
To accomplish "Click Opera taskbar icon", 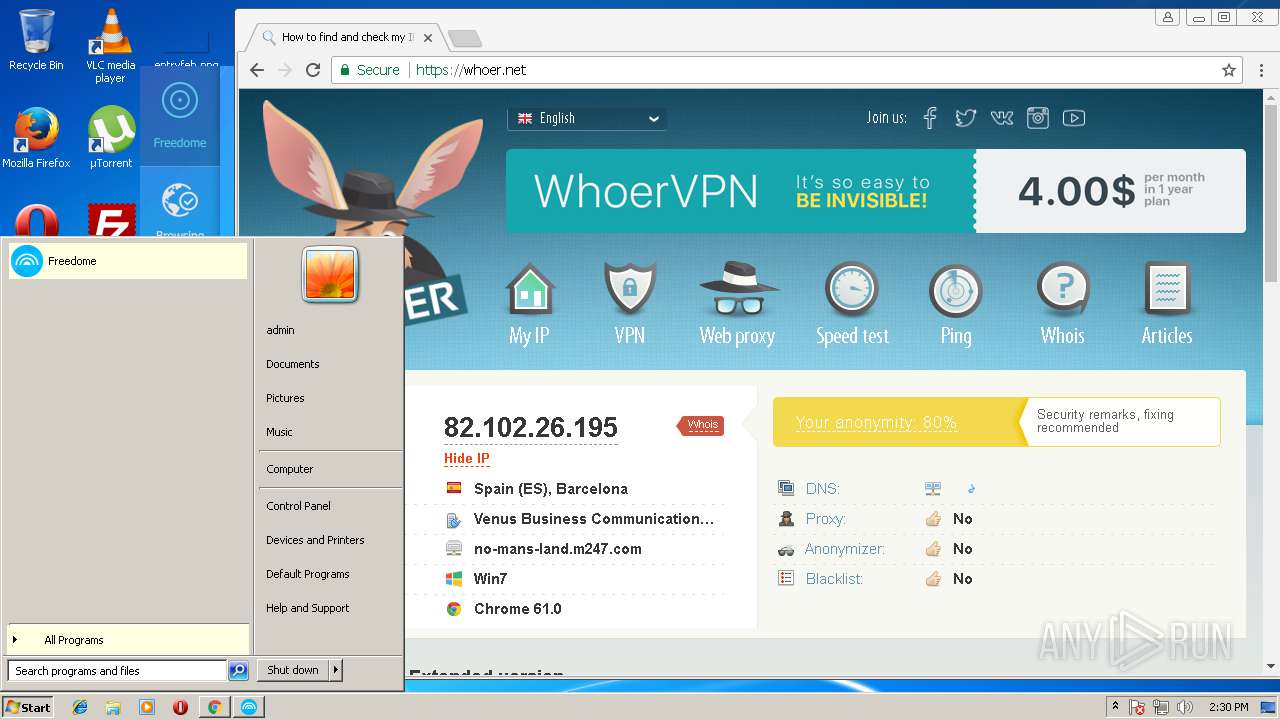I will [x=180, y=707].
